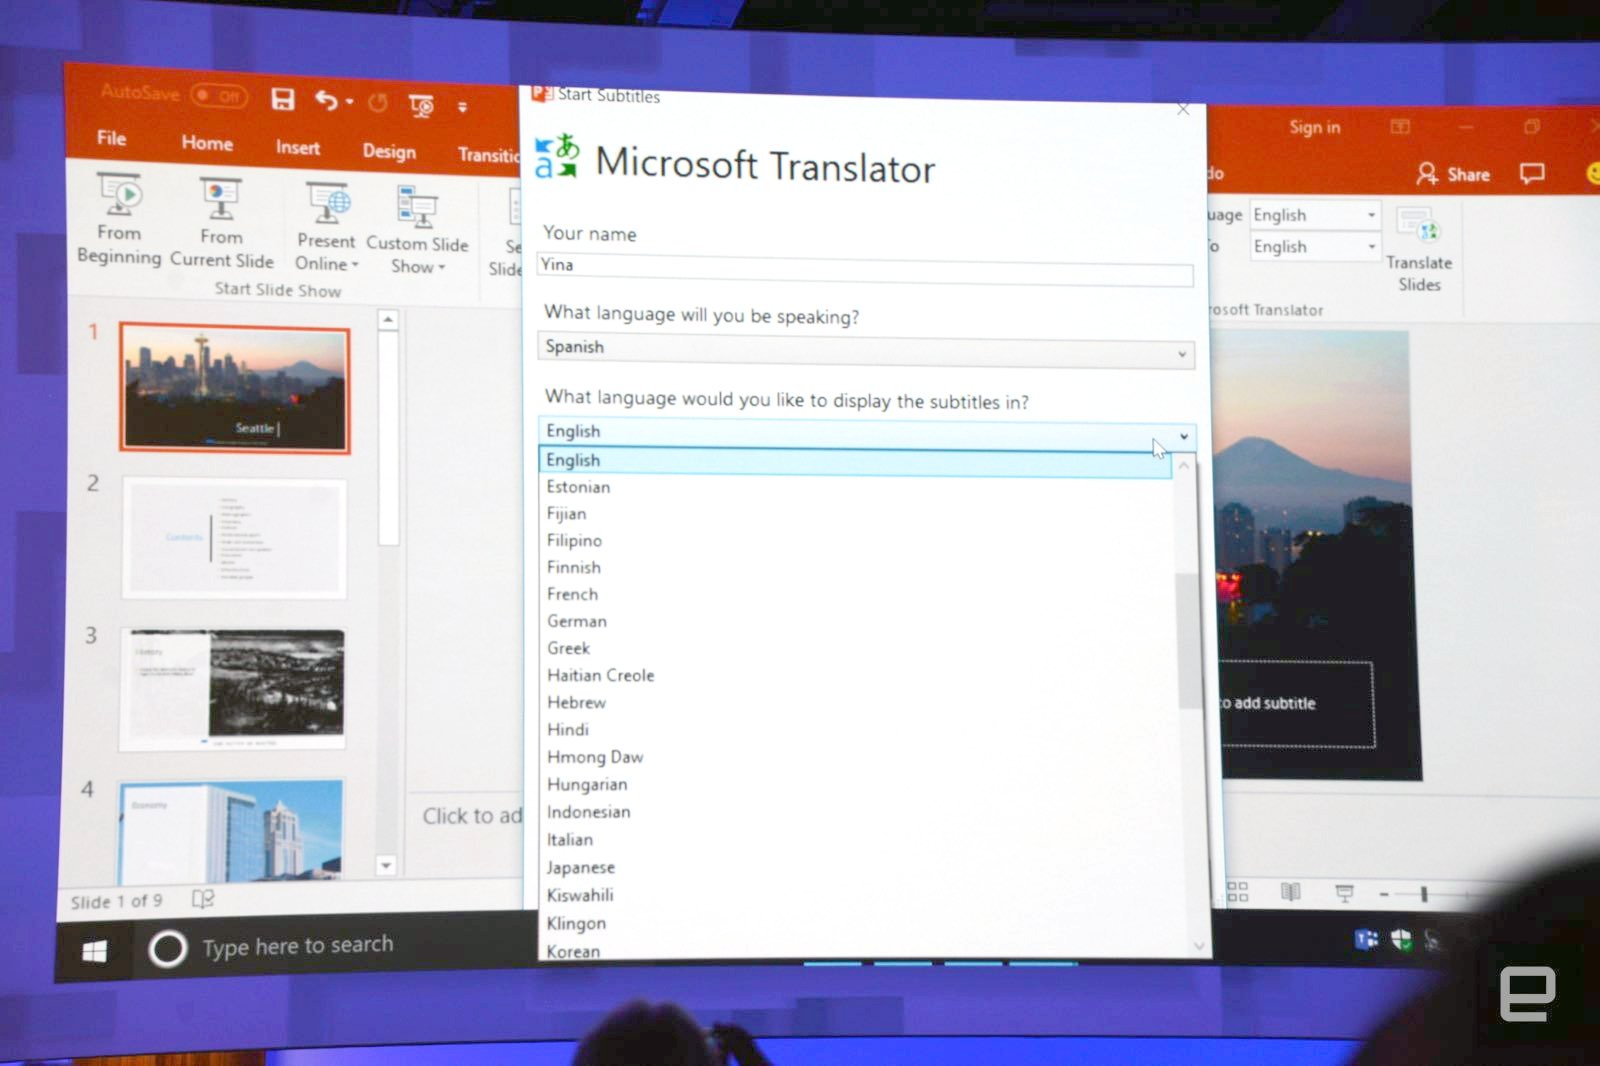Switch to Slide Sorter view icon
The height and width of the screenshot is (1066, 1600).
pos(1237,891)
